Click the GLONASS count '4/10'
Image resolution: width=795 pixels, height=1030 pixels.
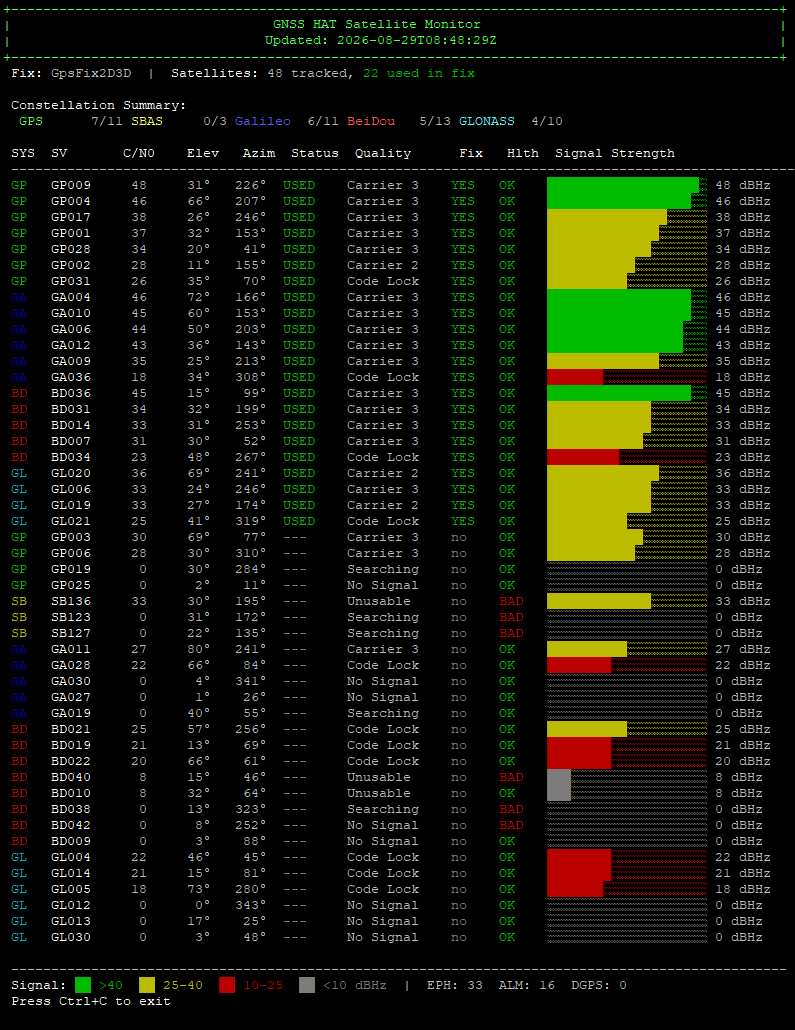(x=547, y=121)
